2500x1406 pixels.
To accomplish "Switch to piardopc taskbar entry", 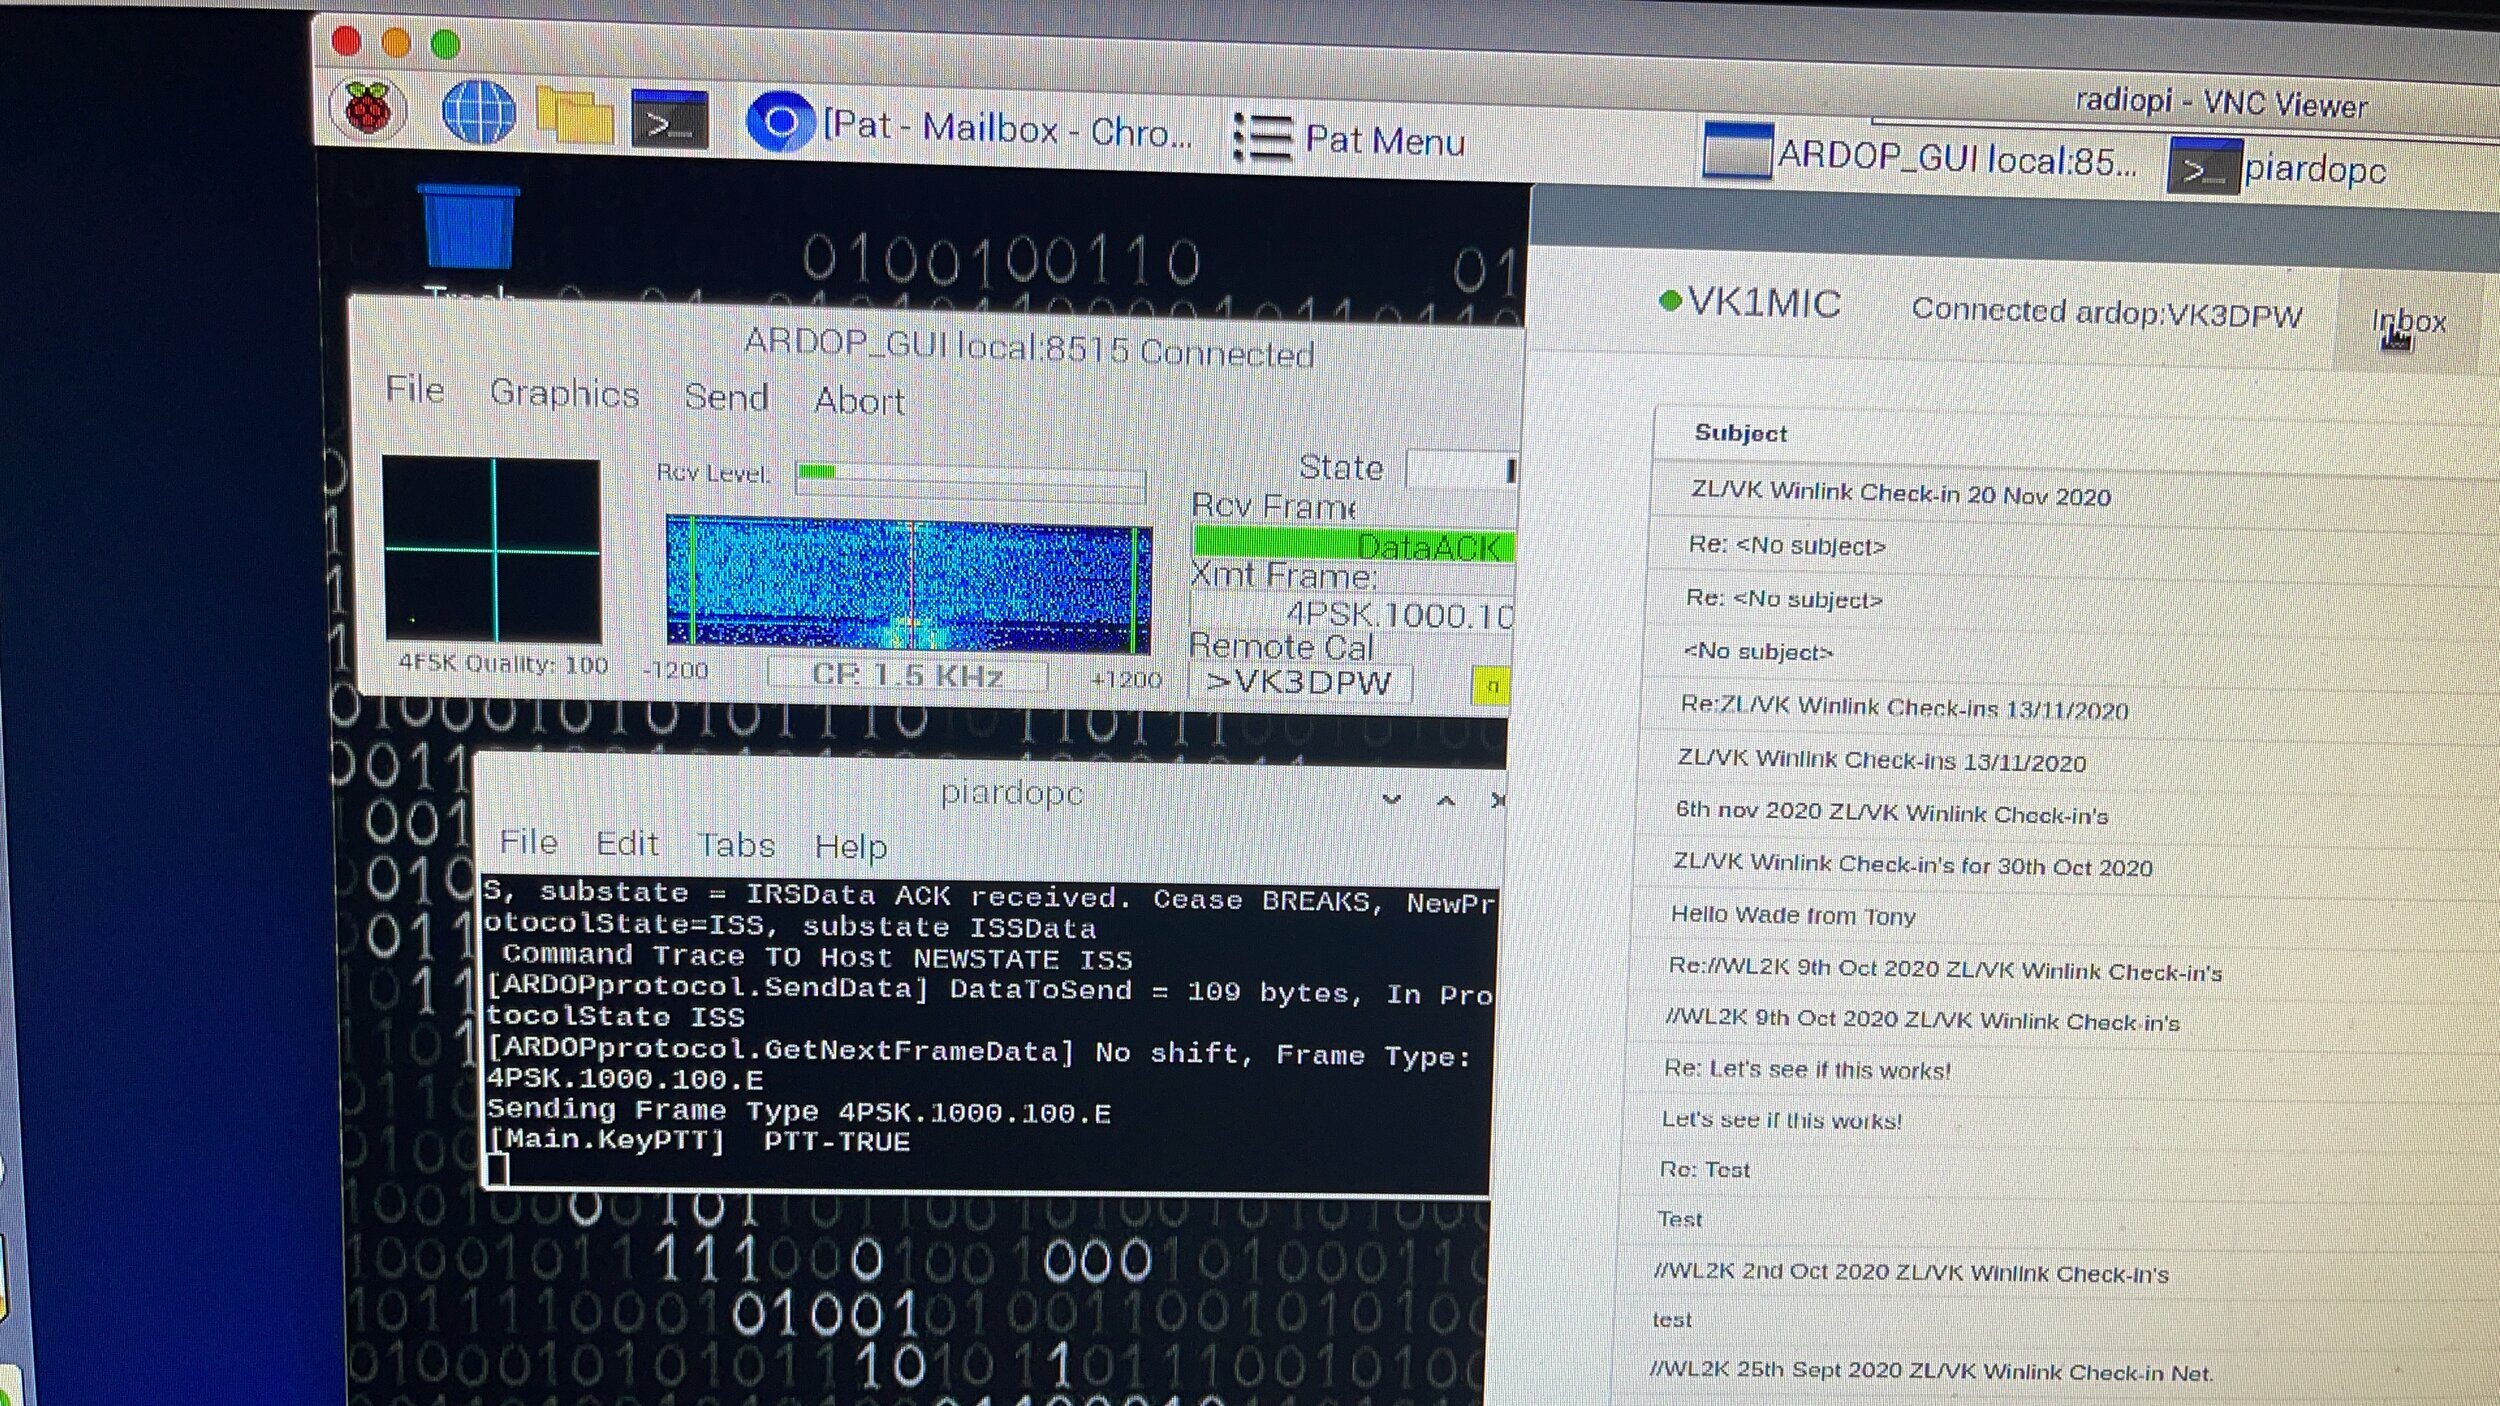I will [x=2279, y=169].
